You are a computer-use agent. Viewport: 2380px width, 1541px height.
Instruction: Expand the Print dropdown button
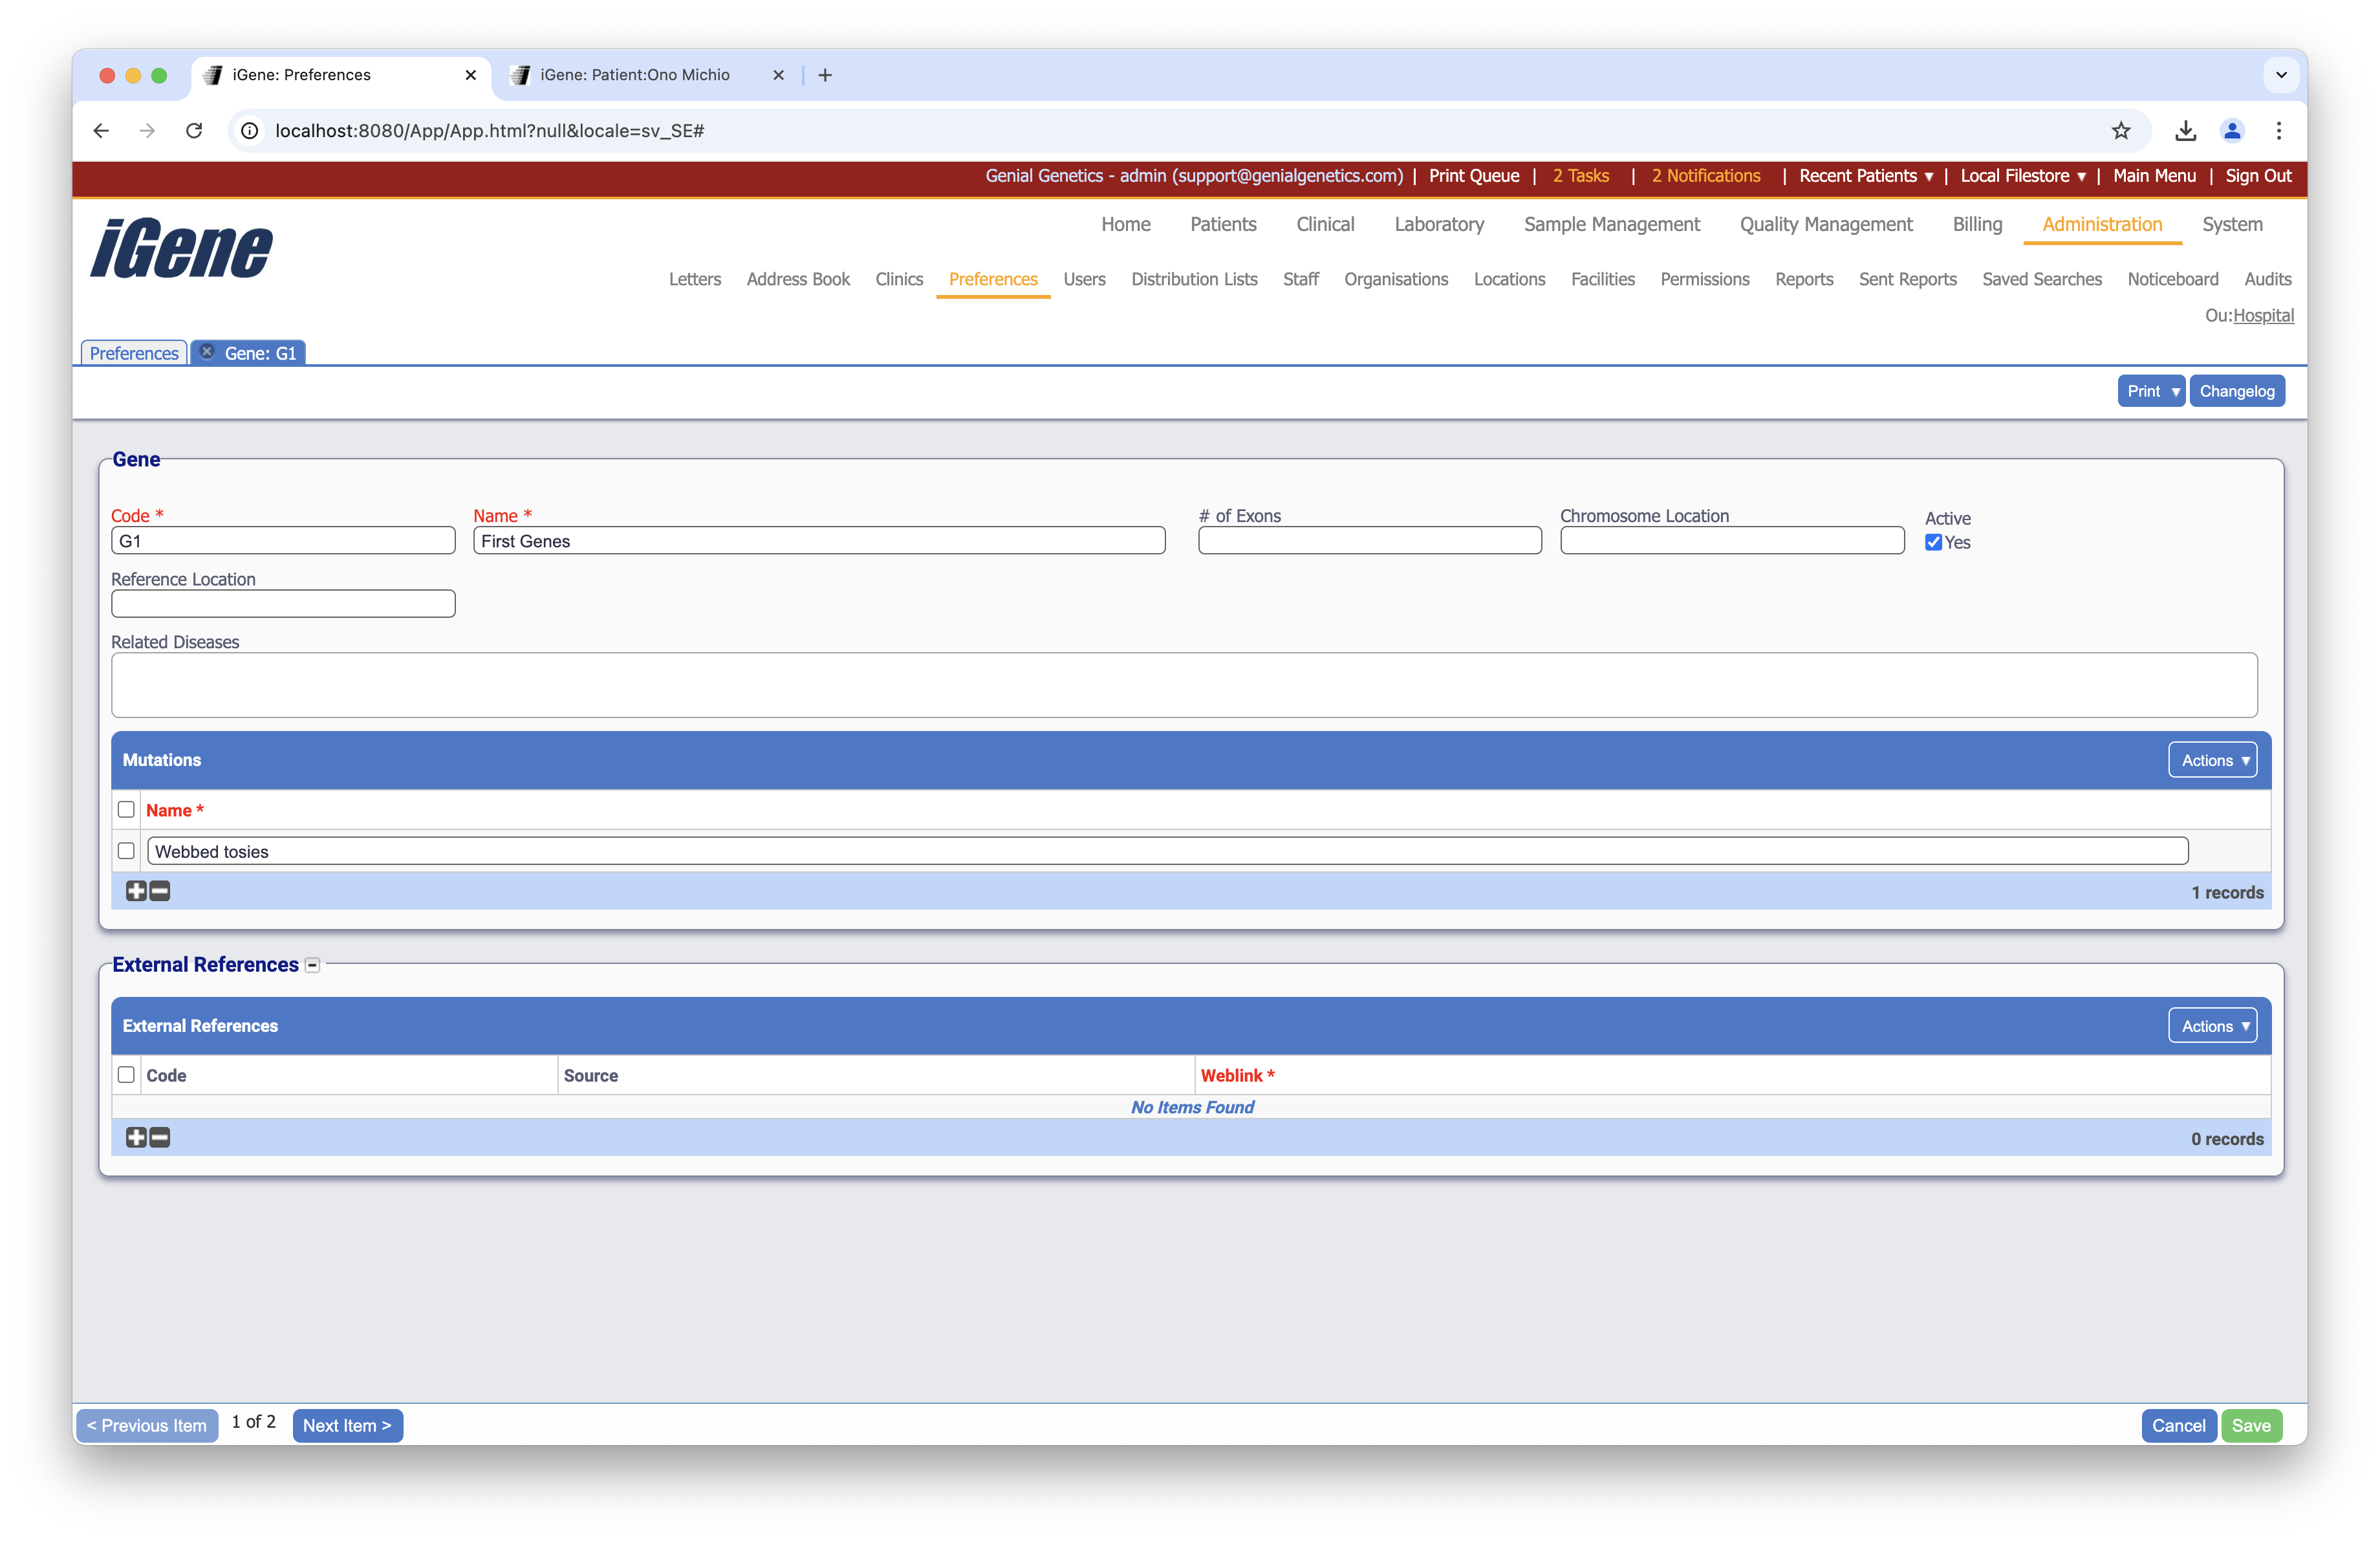[2150, 391]
